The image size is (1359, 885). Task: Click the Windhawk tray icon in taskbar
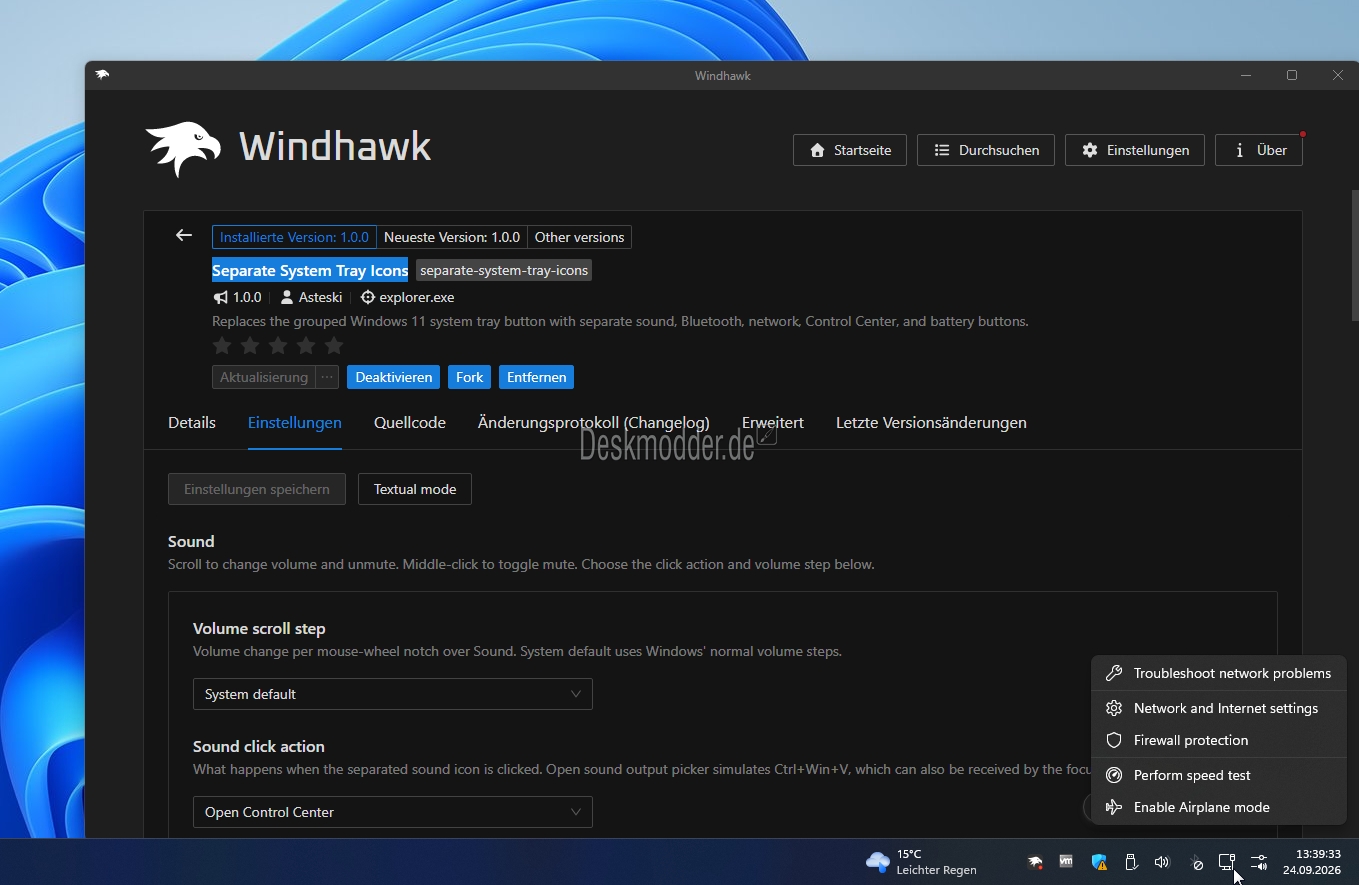pyautogui.click(x=1035, y=862)
